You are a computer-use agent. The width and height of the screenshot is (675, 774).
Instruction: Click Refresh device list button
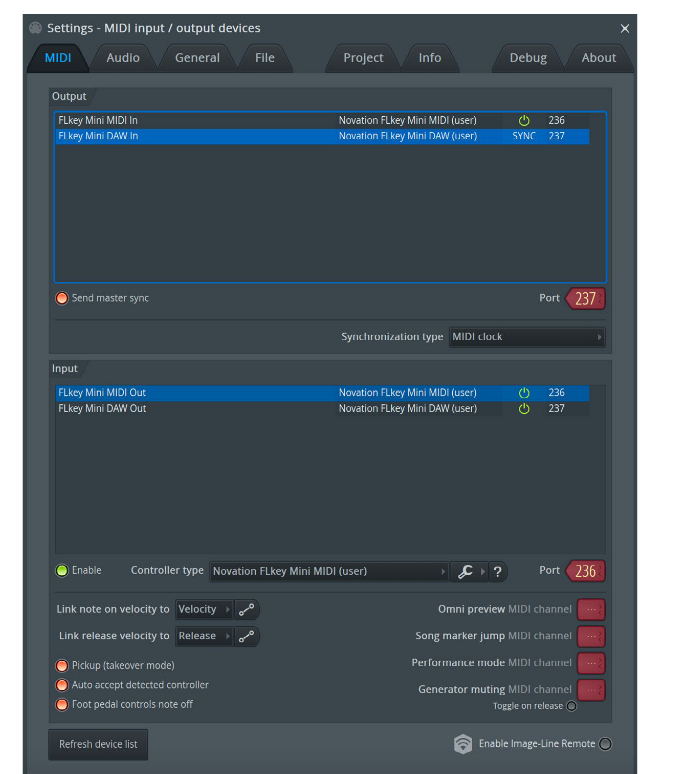(98, 744)
